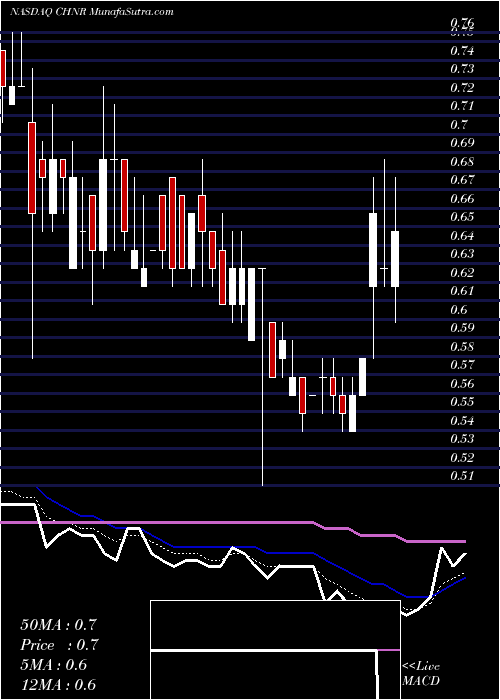This screenshot has width=500, height=700.
Task: Click the 0.6 price axis label
Action: [459, 310]
